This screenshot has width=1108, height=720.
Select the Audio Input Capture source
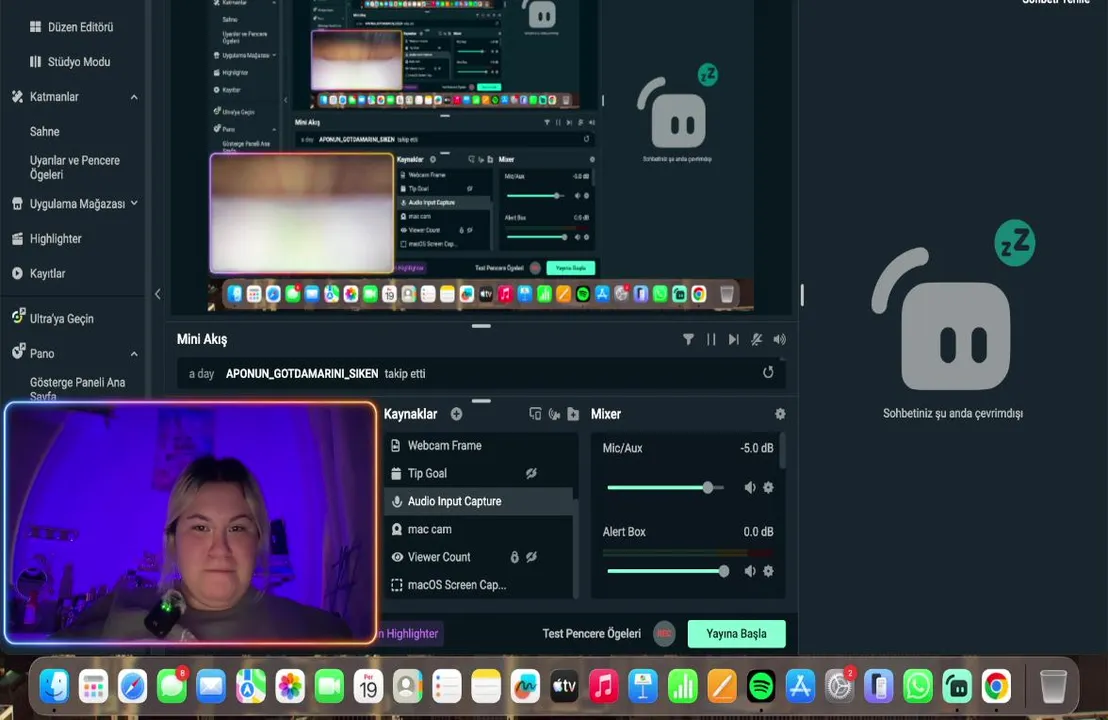481,501
